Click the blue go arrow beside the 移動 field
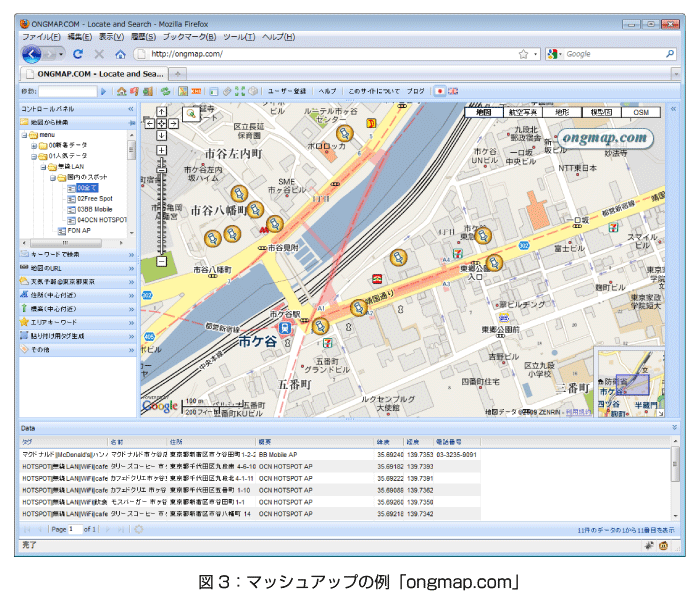 104,92
